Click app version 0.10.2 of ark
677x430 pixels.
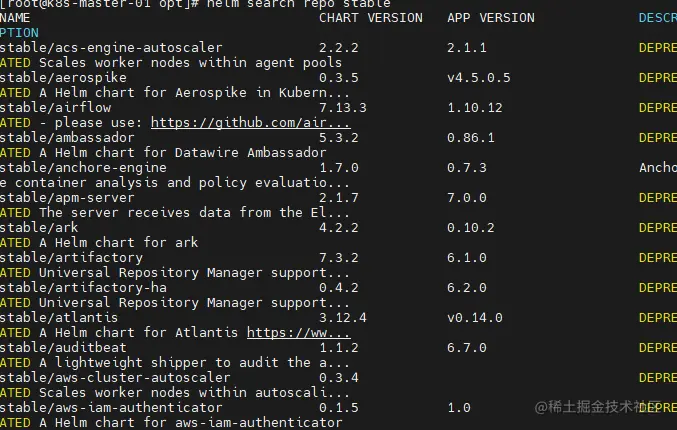tap(471, 228)
